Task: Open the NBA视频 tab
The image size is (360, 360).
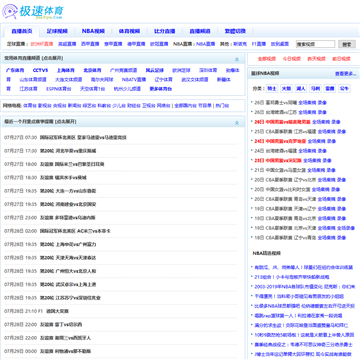Action: (93, 31)
